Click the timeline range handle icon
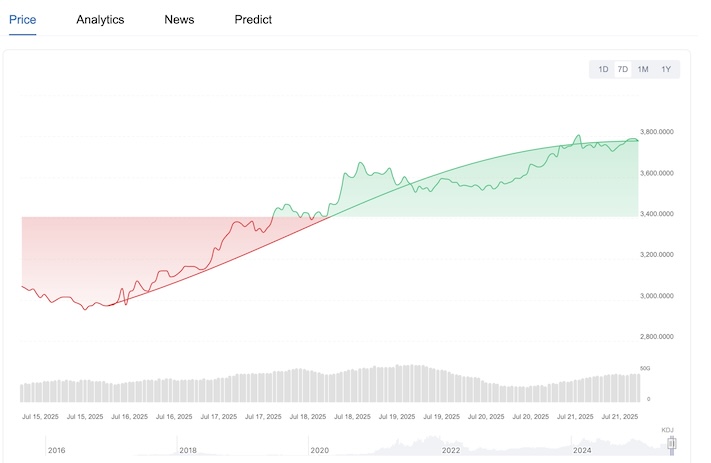The width and height of the screenshot is (711, 463). 672,441
